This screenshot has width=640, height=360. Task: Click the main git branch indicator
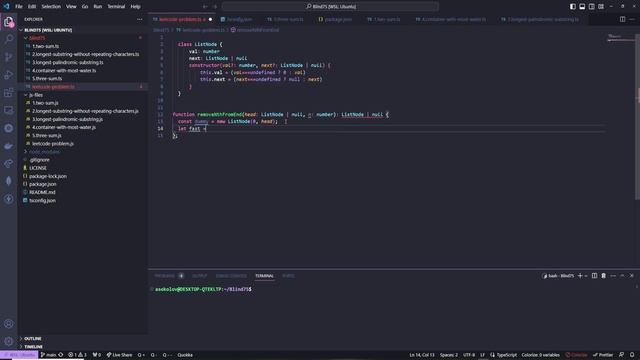[x=49, y=355]
